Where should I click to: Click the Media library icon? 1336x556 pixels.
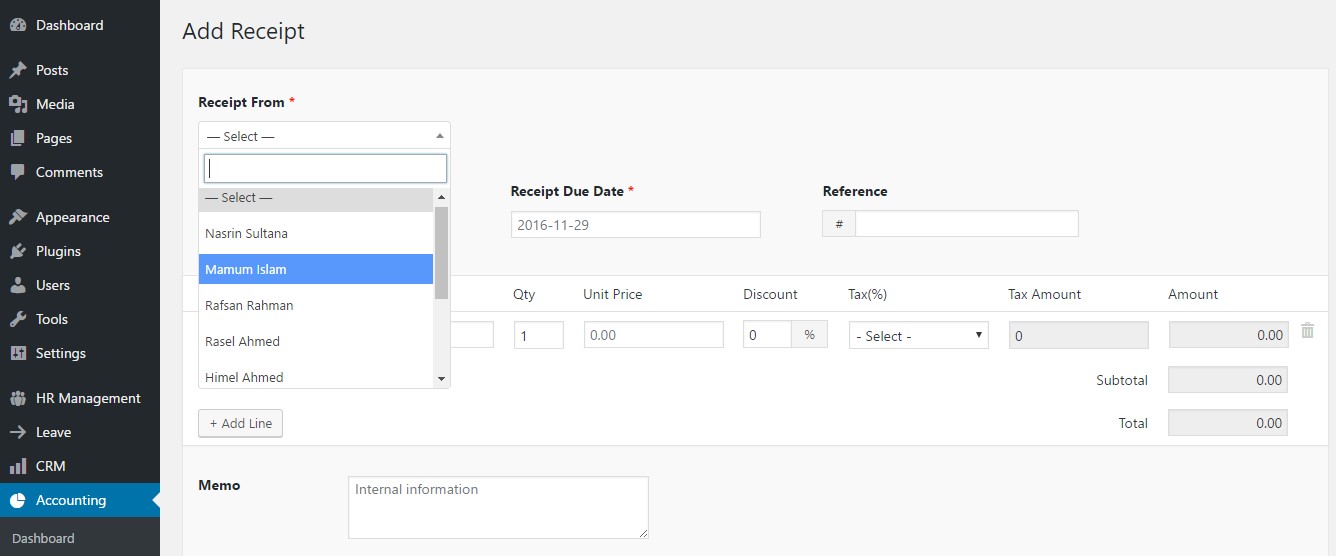pyautogui.click(x=18, y=104)
